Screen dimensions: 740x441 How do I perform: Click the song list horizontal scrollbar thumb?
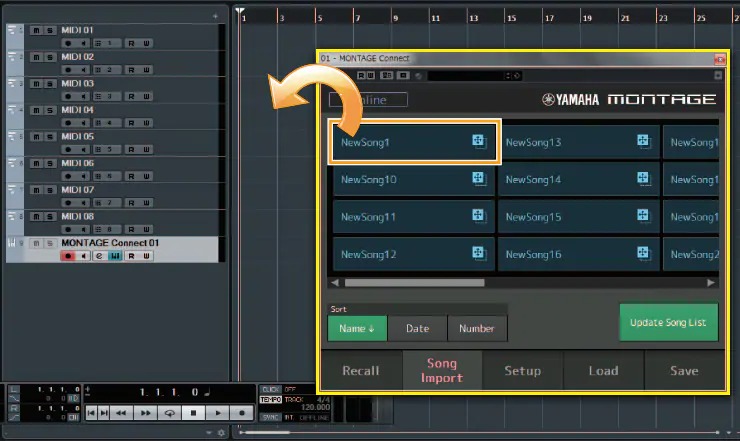(x=414, y=283)
